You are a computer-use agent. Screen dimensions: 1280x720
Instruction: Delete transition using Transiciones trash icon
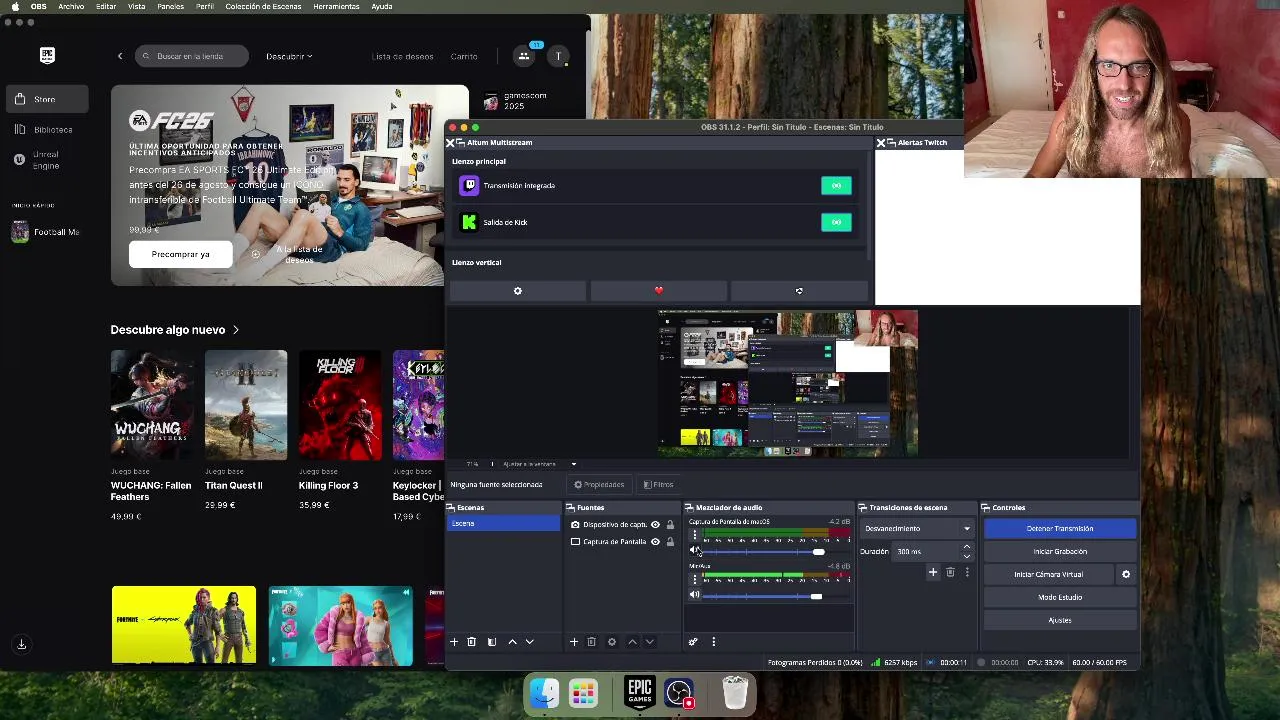950,572
